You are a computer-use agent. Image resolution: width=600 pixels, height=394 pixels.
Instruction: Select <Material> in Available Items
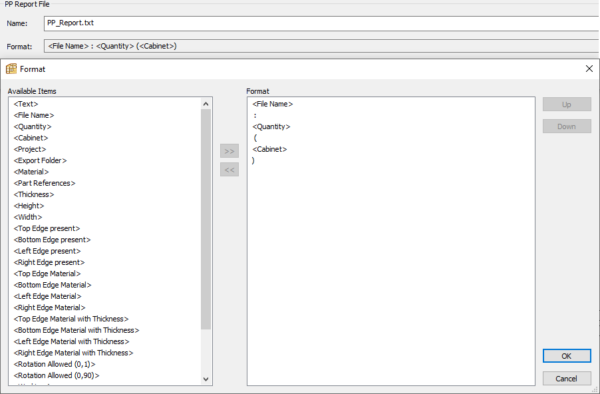click(31, 172)
